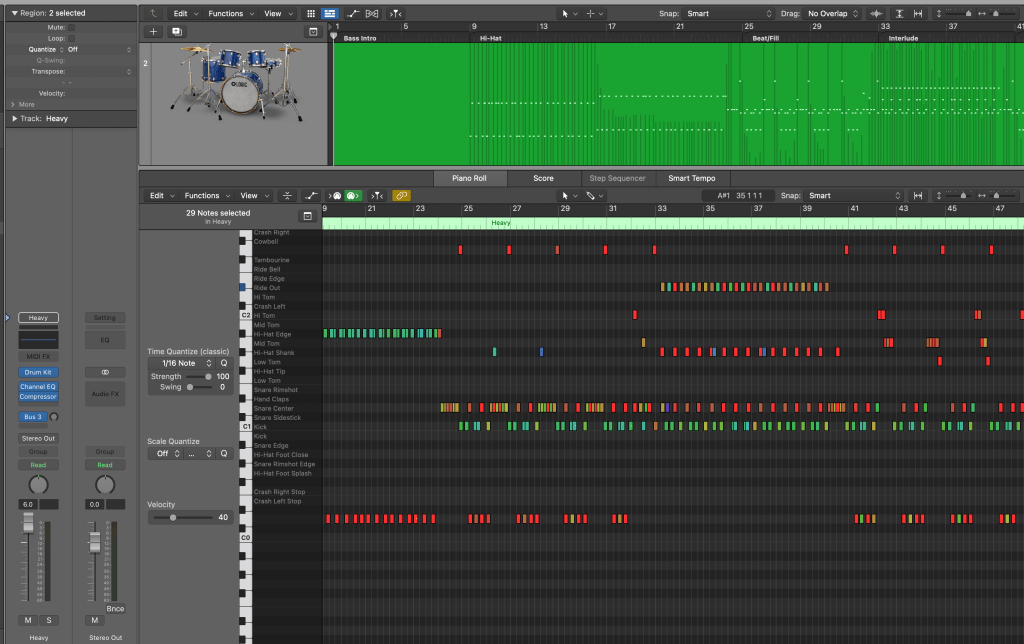Click the collapse mode icon in Piano Roll

point(288,196)
